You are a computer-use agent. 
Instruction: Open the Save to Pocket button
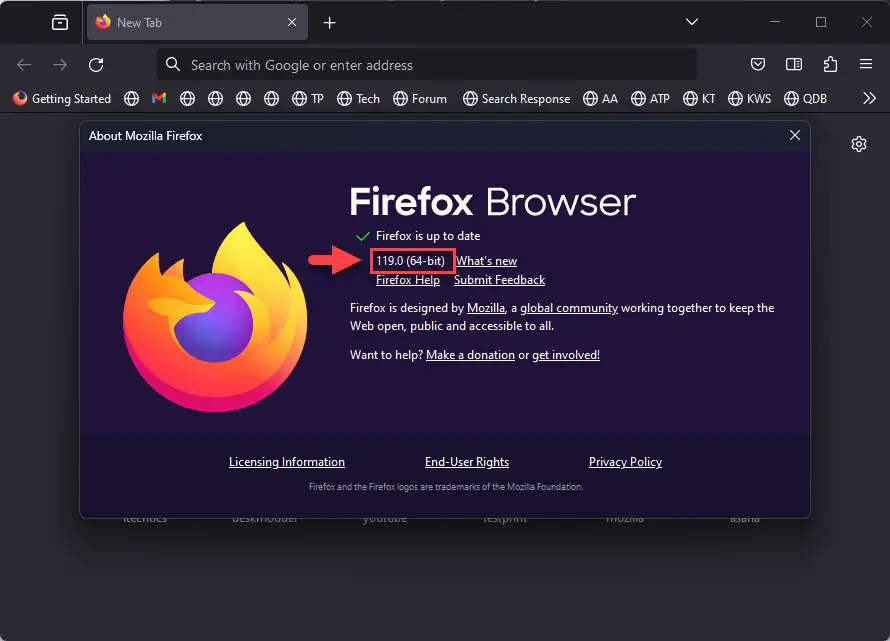758,64
